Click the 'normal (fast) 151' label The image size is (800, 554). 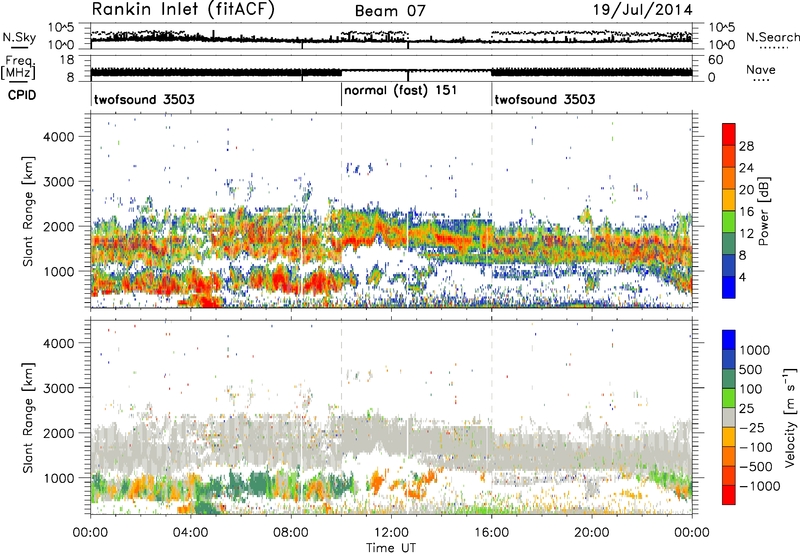click(x=400, y=90)
